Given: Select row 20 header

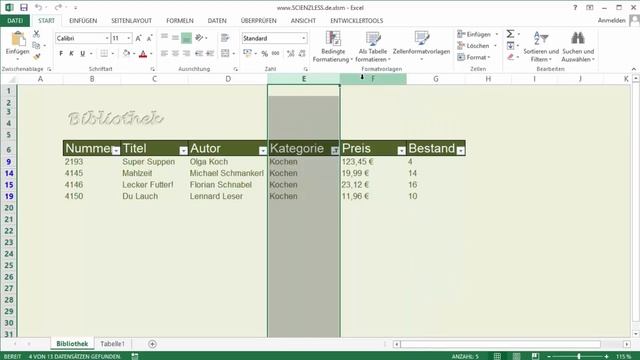Looking at the screenshot, I should (9, 208).
